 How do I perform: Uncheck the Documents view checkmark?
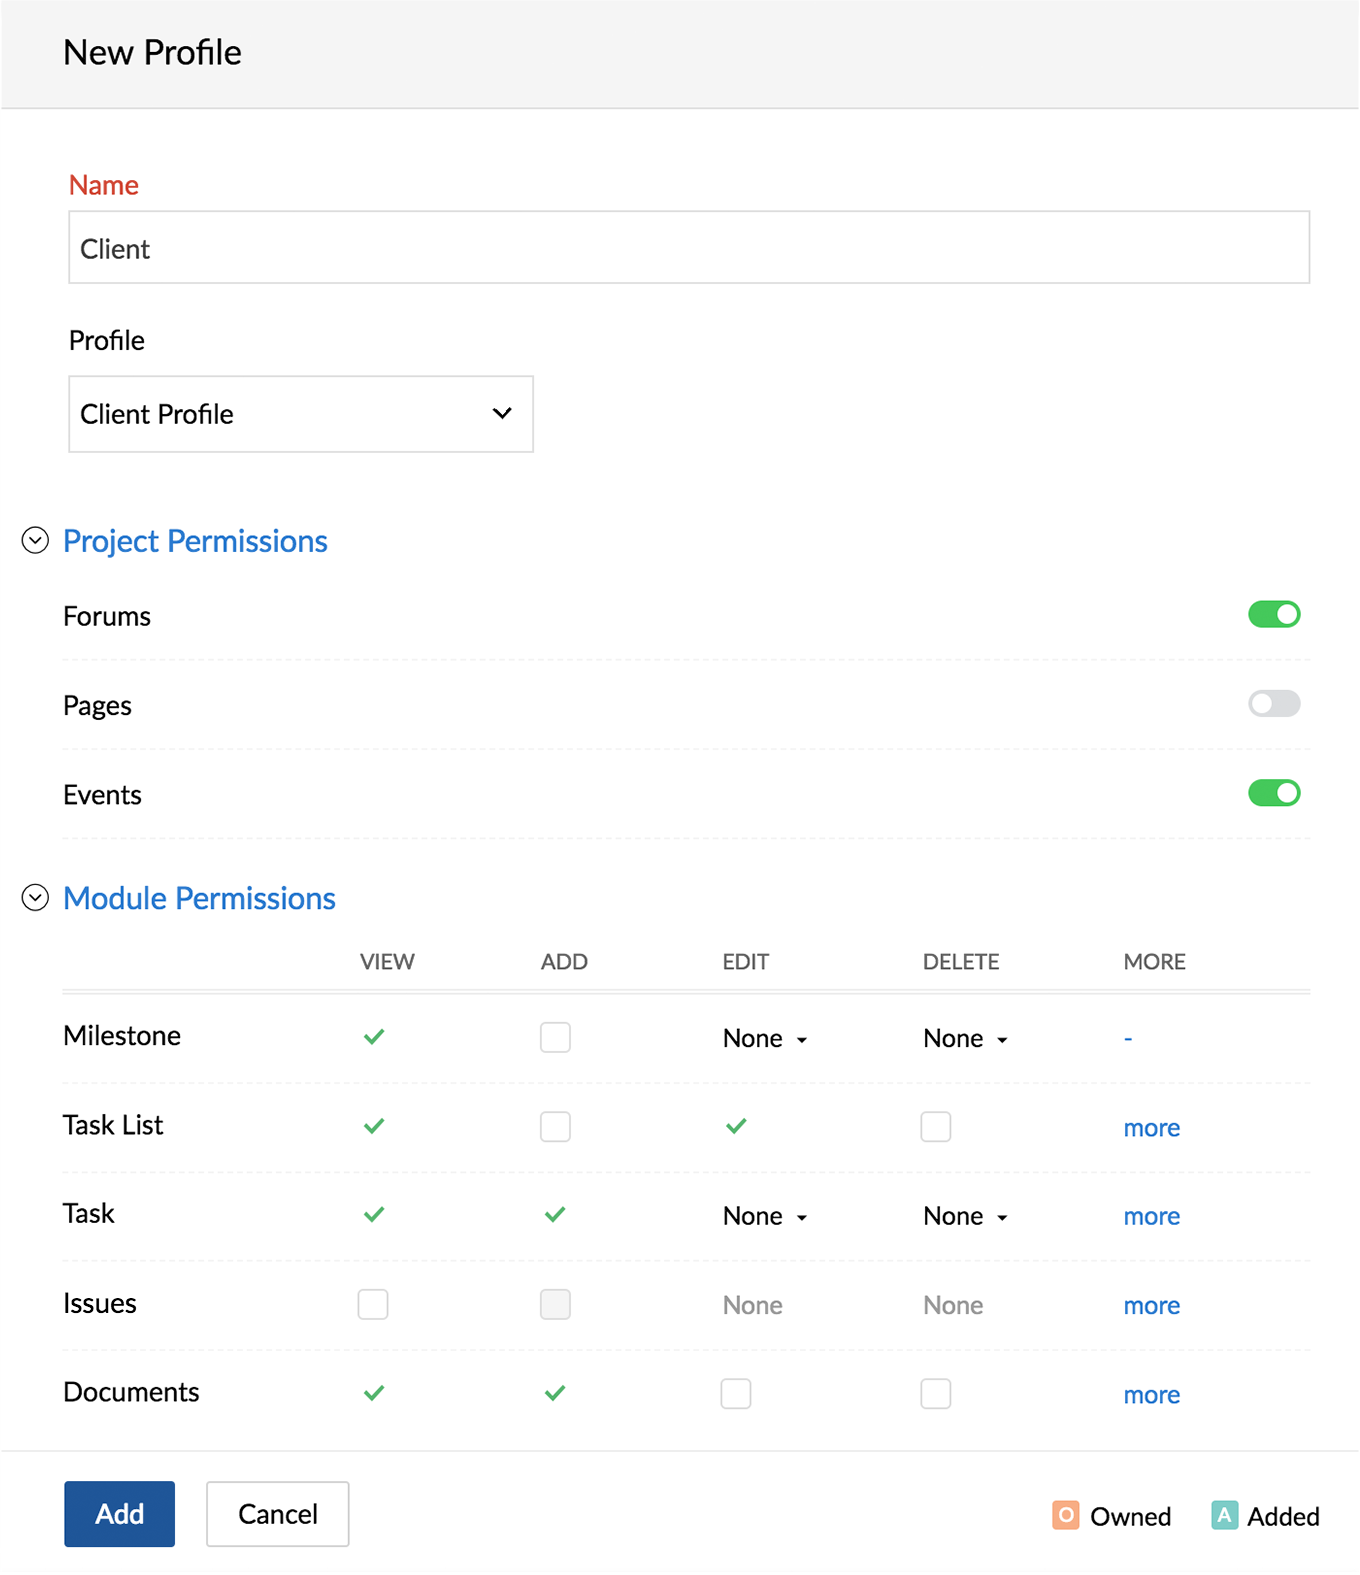pyautogui.click(x=374, y=1393)
